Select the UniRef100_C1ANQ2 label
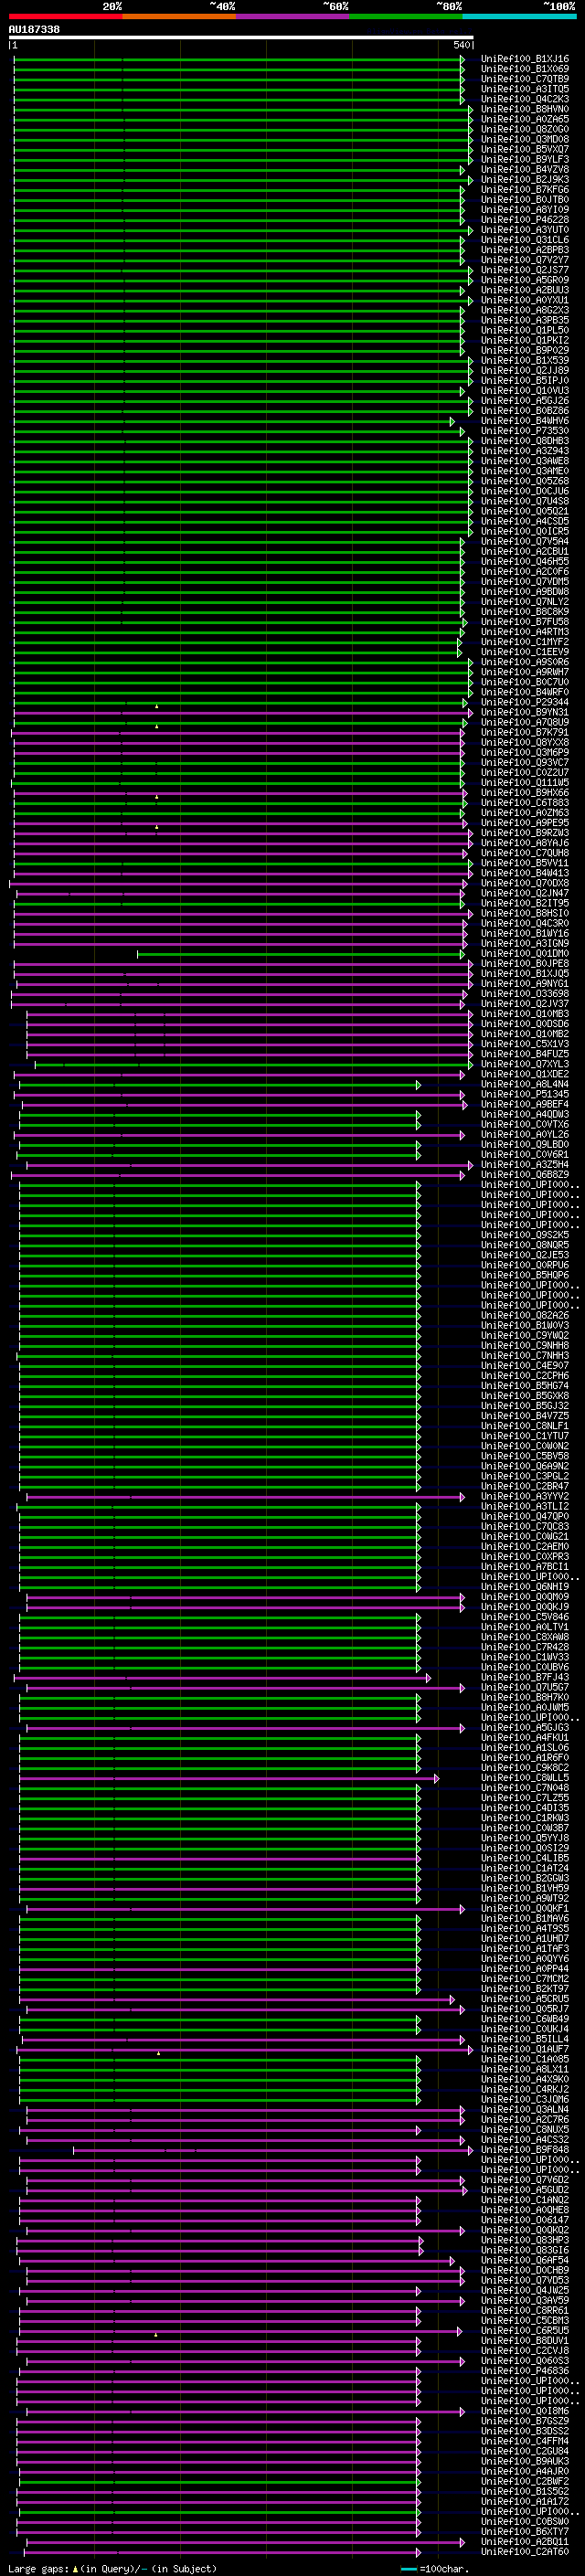The height and width of the screenshot is (2576, 585). point(525,2200)
